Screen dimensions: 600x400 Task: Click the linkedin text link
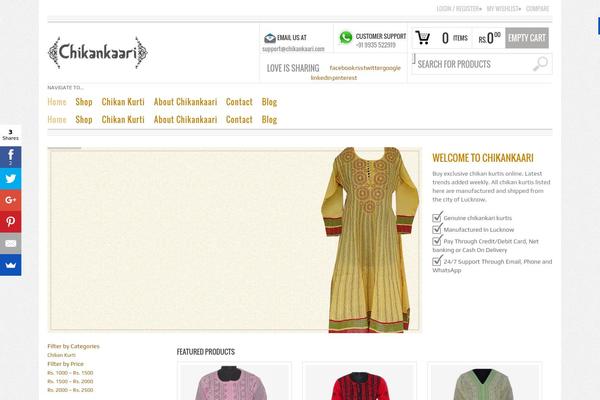[x=321, y=78]
